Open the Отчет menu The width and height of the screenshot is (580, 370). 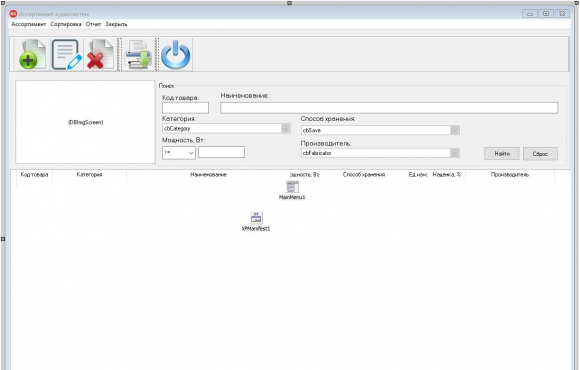pos(93,24)
